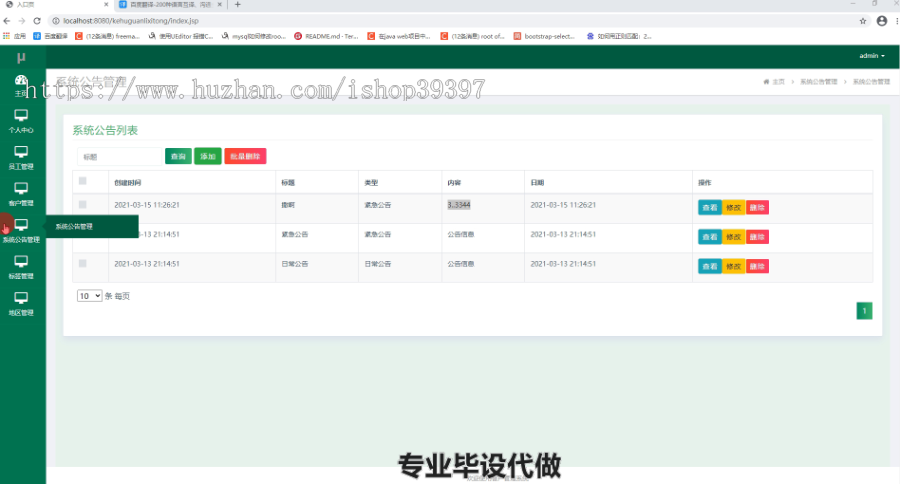Screen dimensions: 900x484
Task: Open the freema... bookmark
Action: tap(108, 36)
